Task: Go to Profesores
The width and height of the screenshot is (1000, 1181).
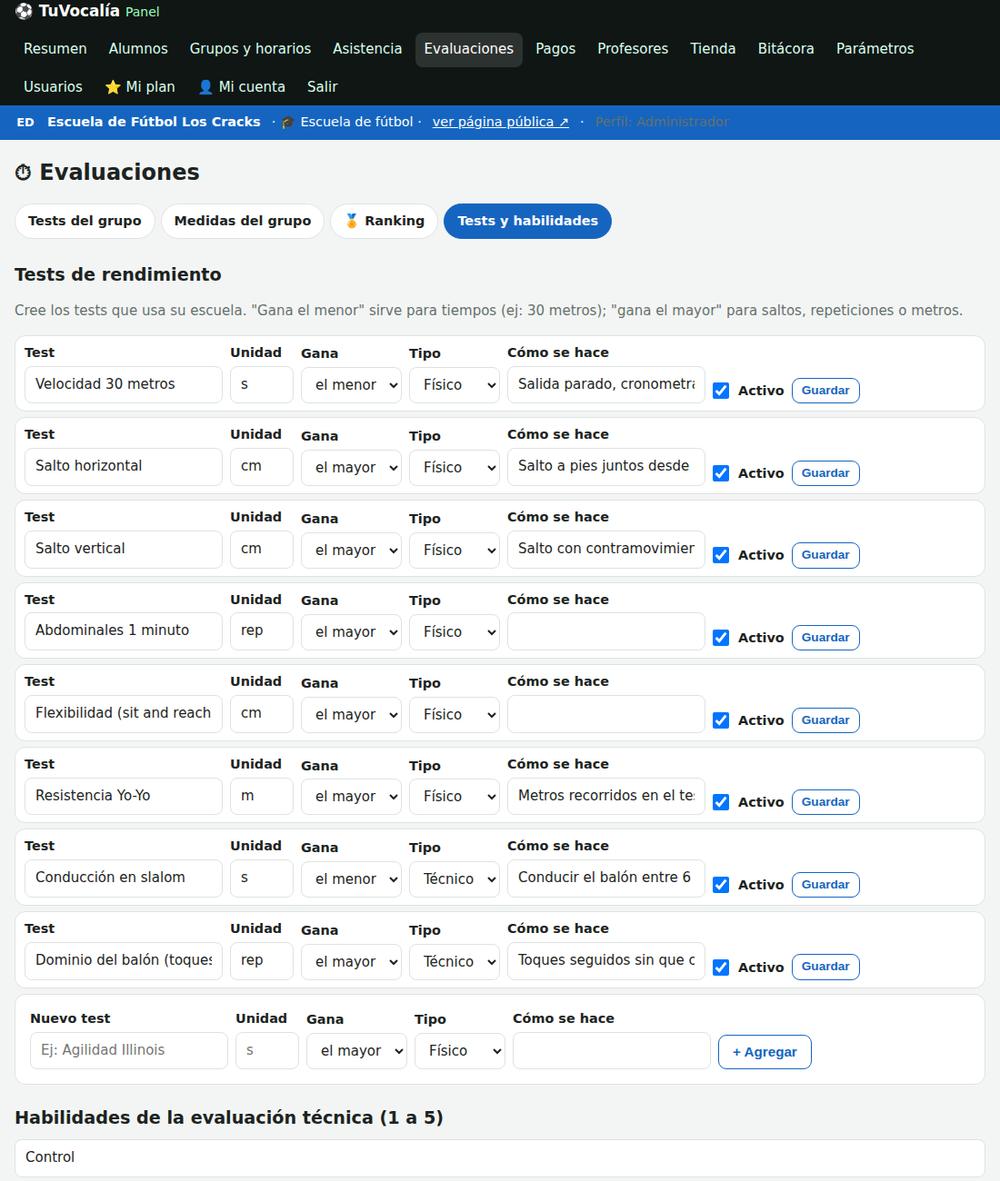Action: 633,49
